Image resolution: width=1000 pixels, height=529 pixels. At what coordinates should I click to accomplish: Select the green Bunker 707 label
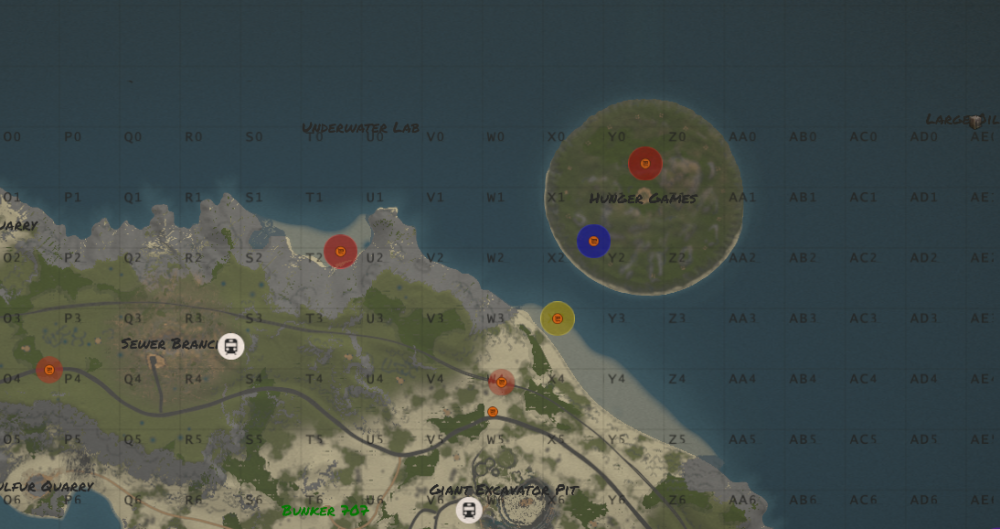pos(325,510)
